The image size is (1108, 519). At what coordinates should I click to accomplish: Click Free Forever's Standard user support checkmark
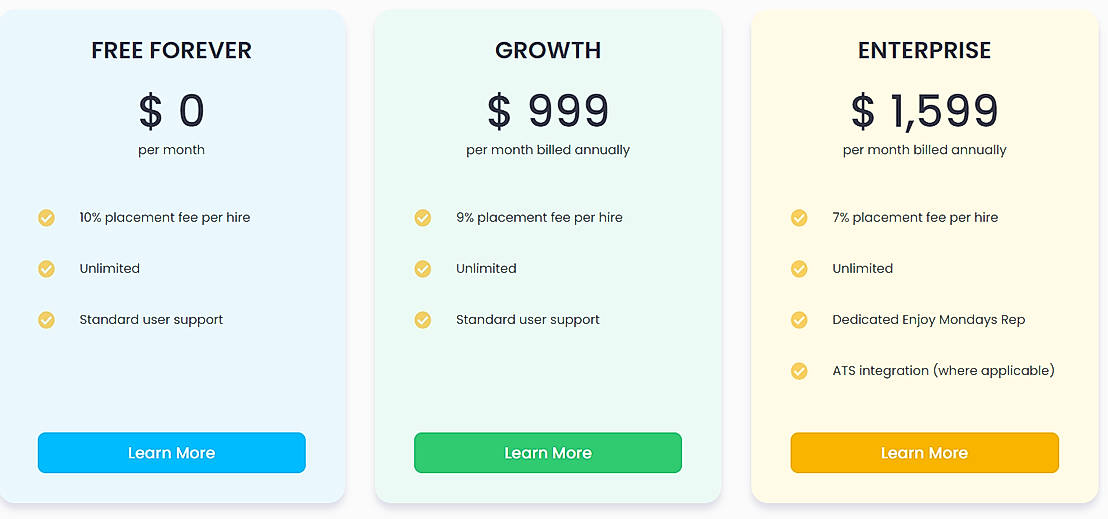46,320
